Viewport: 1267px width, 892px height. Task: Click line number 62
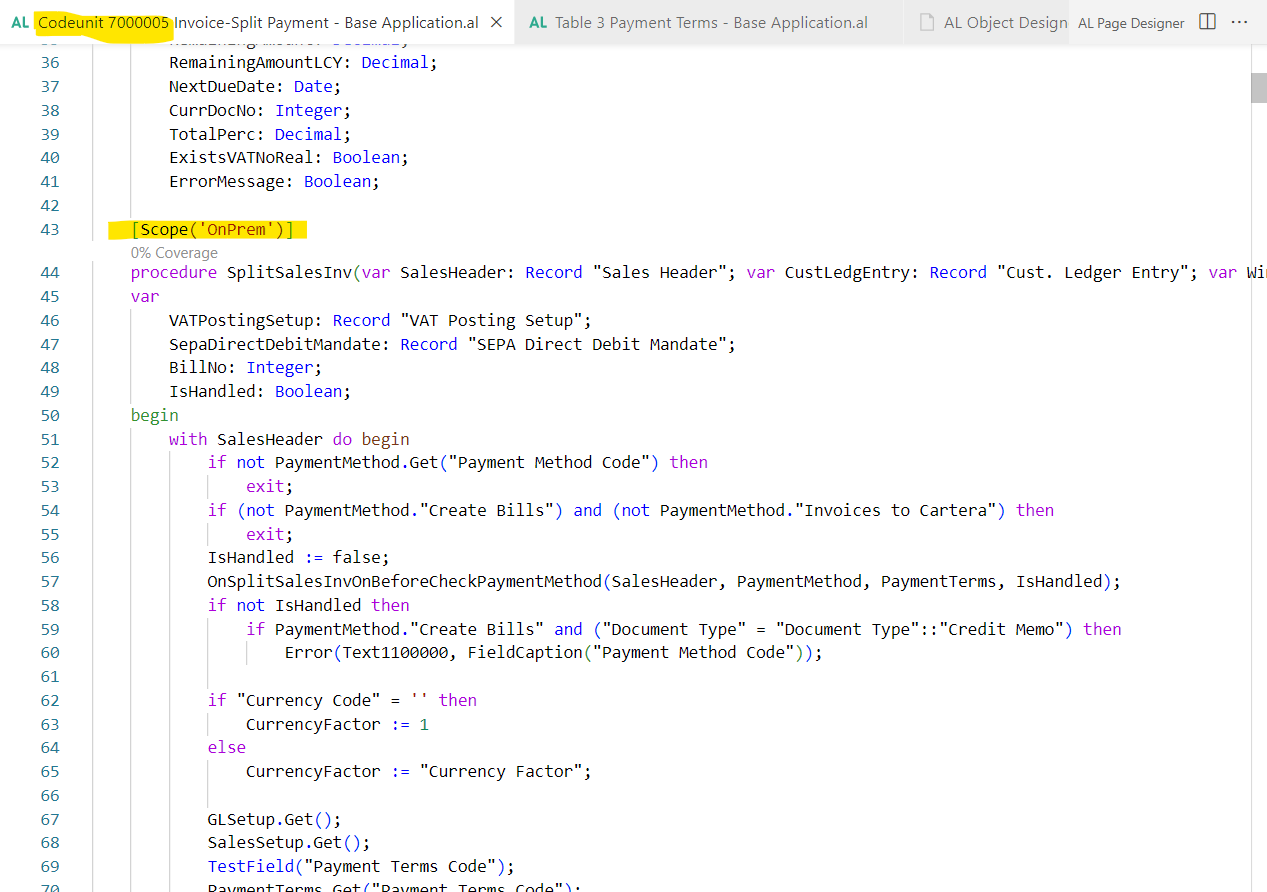click(49, 700)
